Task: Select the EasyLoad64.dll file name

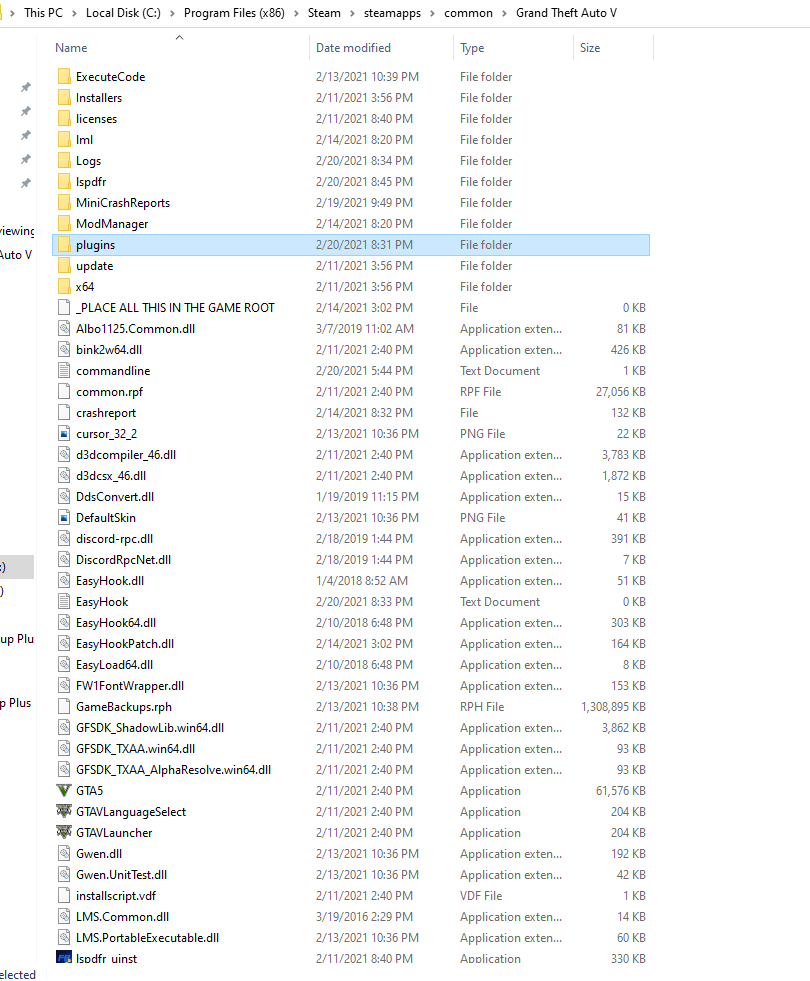Action: coord(114,665)
